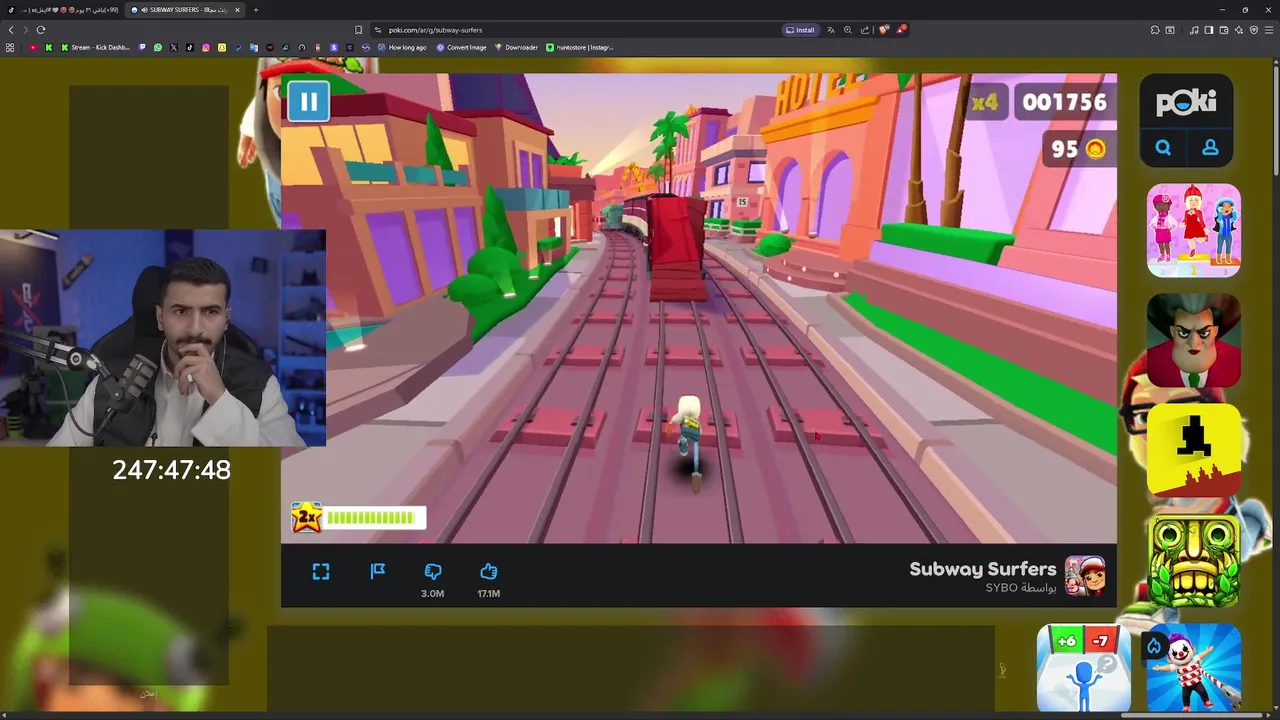The height and width of the screenshot is (720, 1280).
Task: Open Leo AI sparkle icon
Action: pyautogui.click(x=1239, y=30)
